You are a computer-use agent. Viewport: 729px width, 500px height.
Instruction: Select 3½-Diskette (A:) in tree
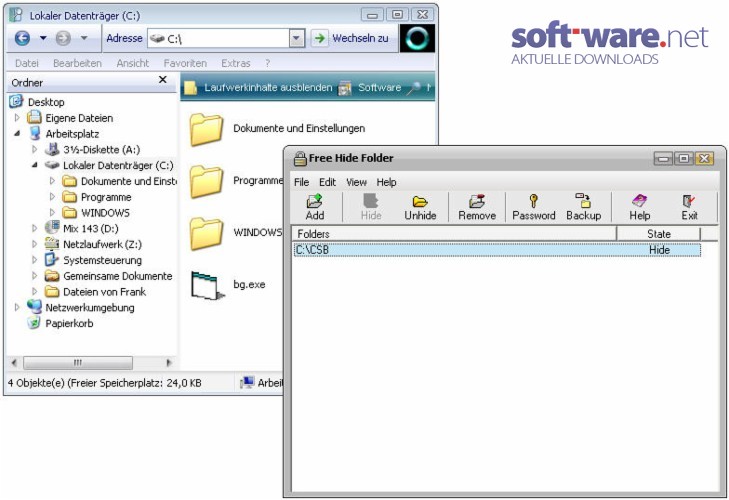(101, 150)
